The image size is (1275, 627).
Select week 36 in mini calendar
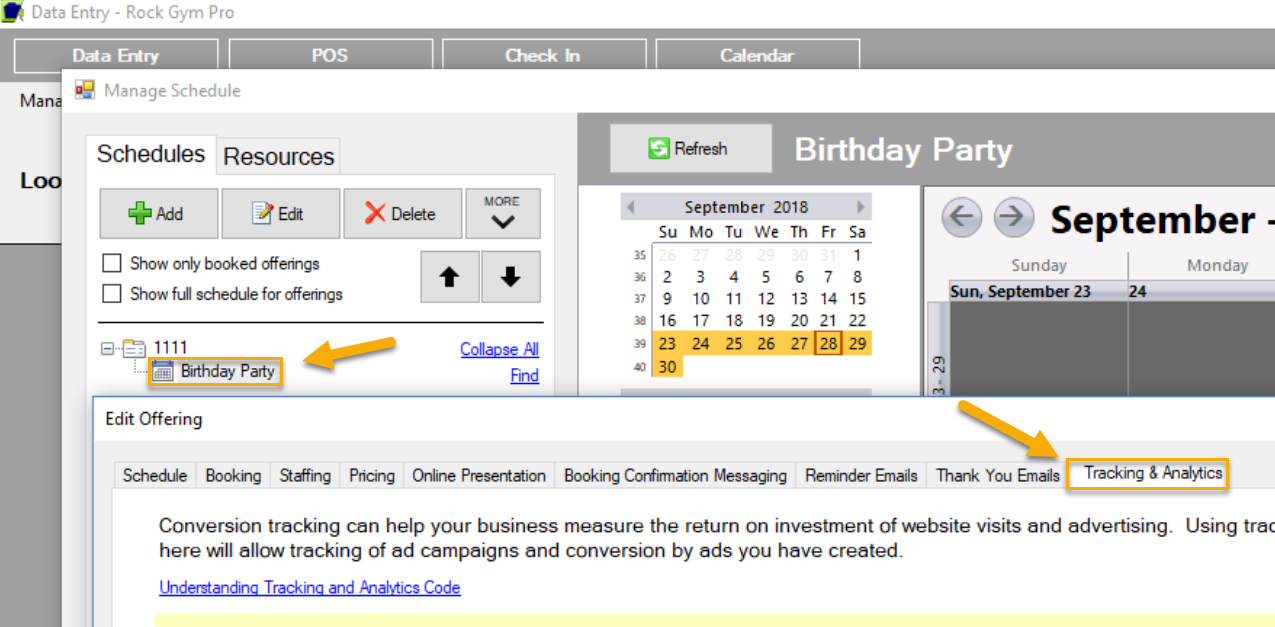tap(640, 277)
